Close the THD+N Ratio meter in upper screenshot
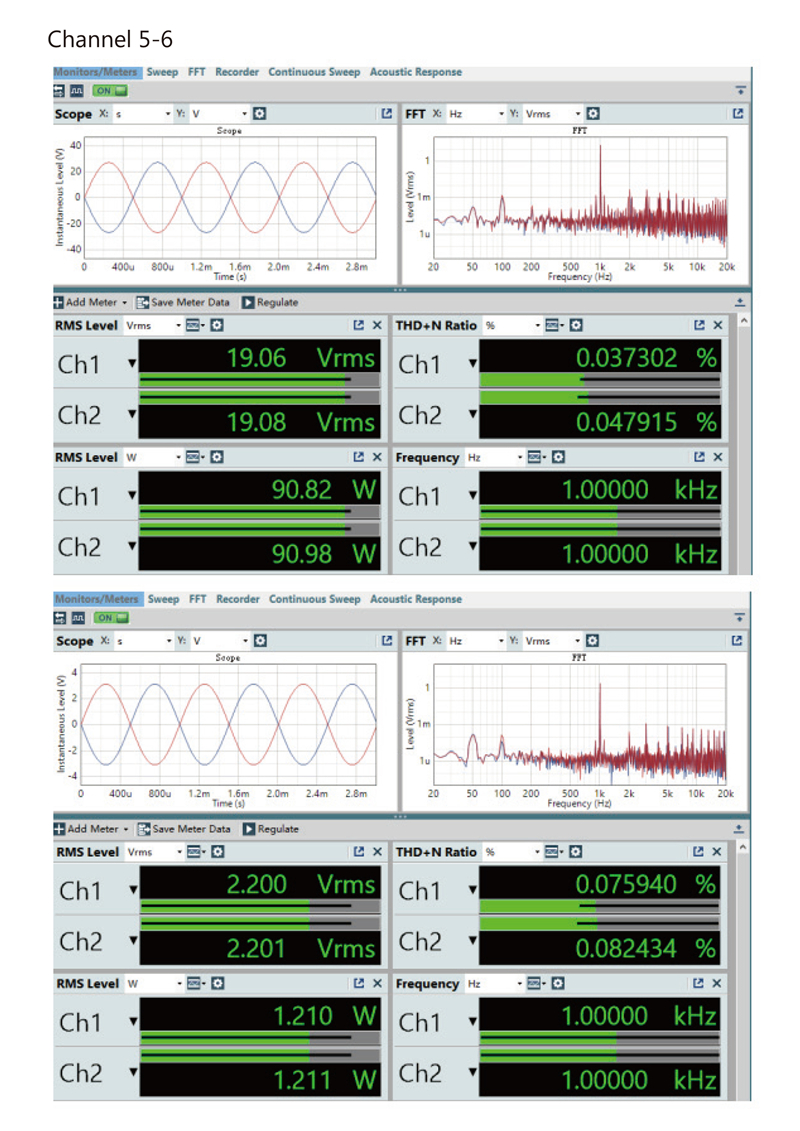The image size is (800, 1131). tap(719, 325)
